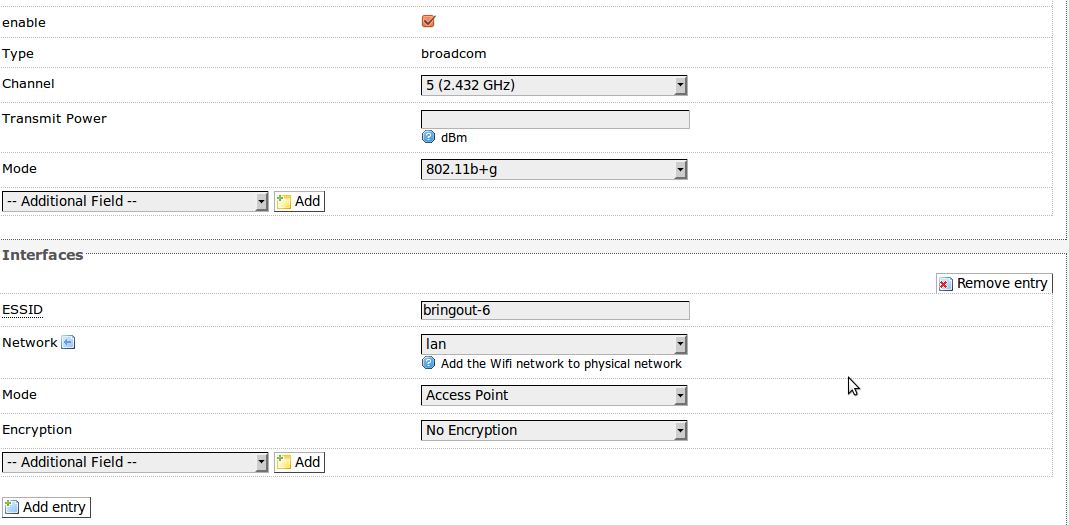Click the underlined ESSID label
Viewport: 1069px width, 525px height.
pos(22,310)
